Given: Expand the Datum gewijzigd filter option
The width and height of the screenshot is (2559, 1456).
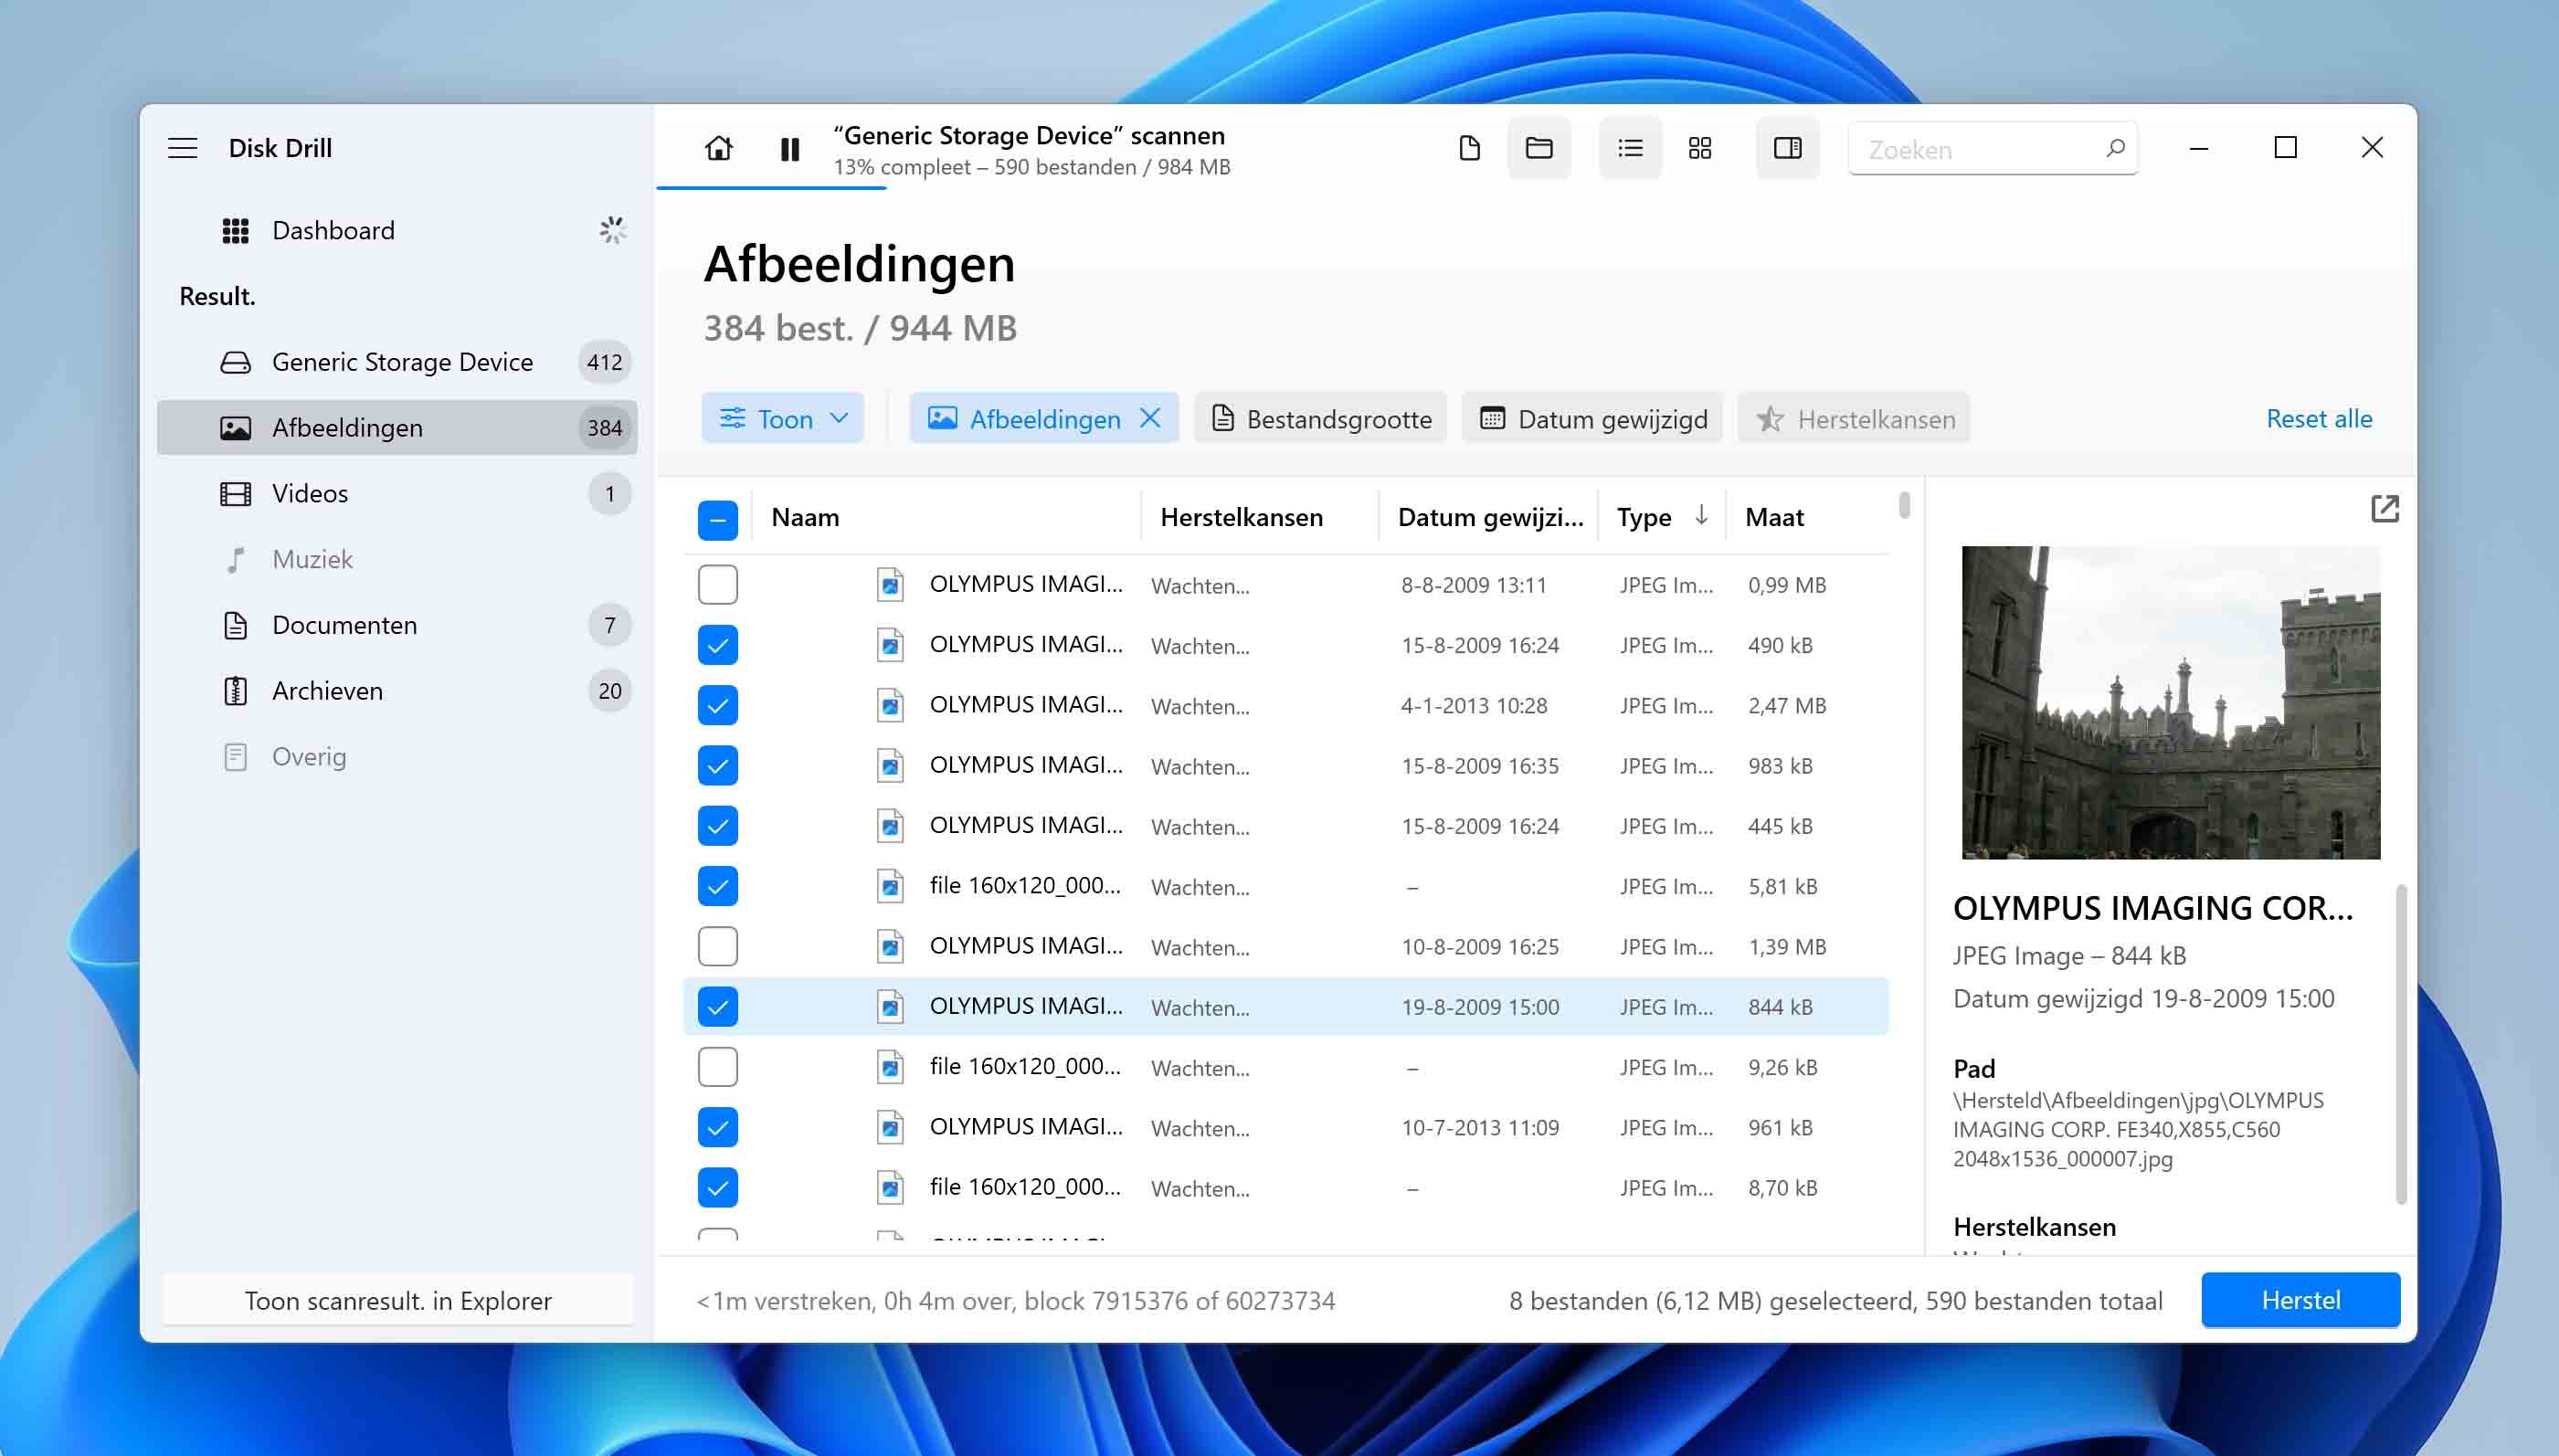Looking at the screenshot, I should tap(1594, 418).
